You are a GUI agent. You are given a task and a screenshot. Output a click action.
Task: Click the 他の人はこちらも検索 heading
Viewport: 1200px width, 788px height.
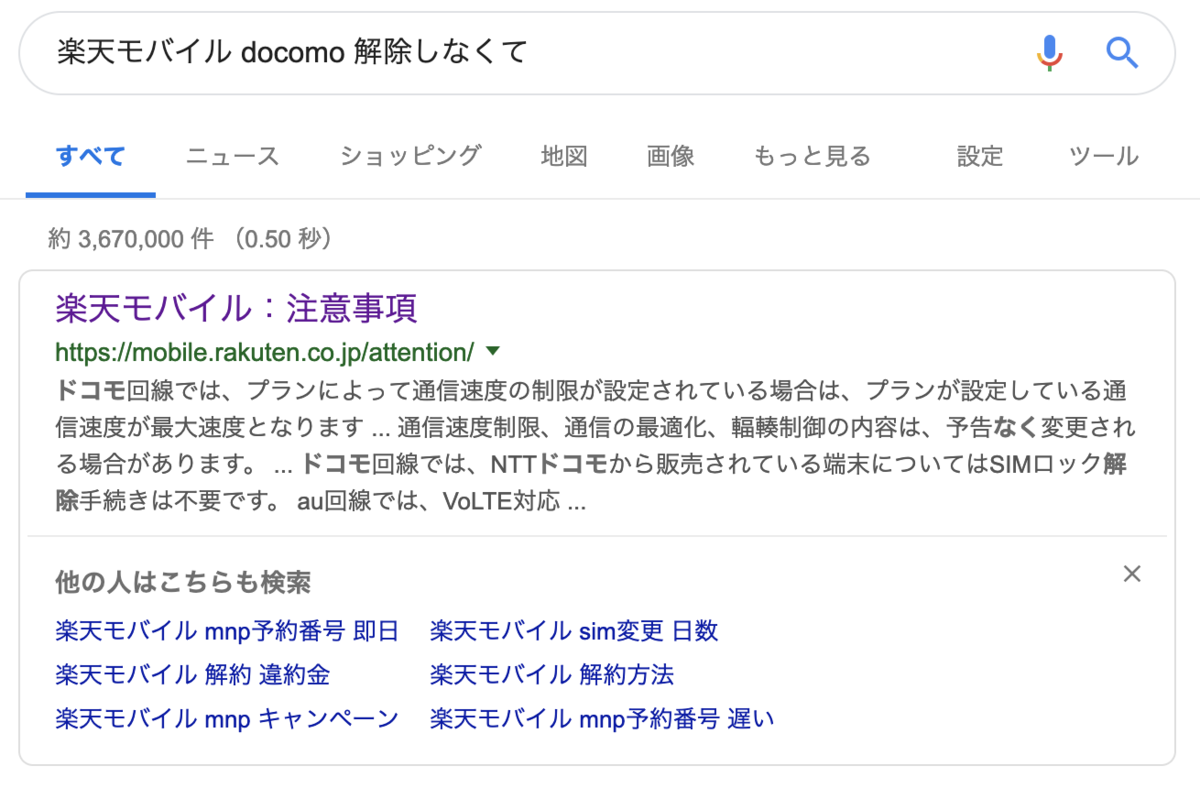point(183,582)
